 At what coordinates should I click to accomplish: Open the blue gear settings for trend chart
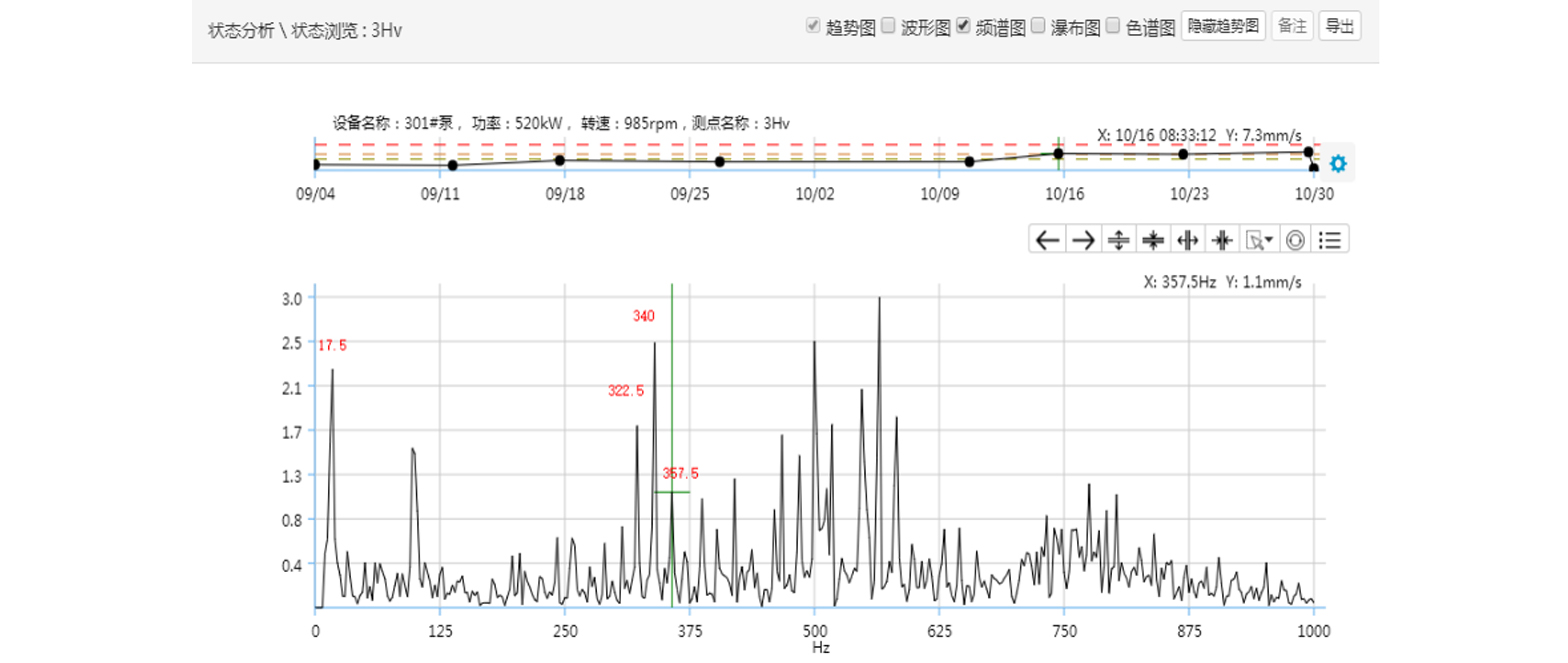click(1338, 163)
